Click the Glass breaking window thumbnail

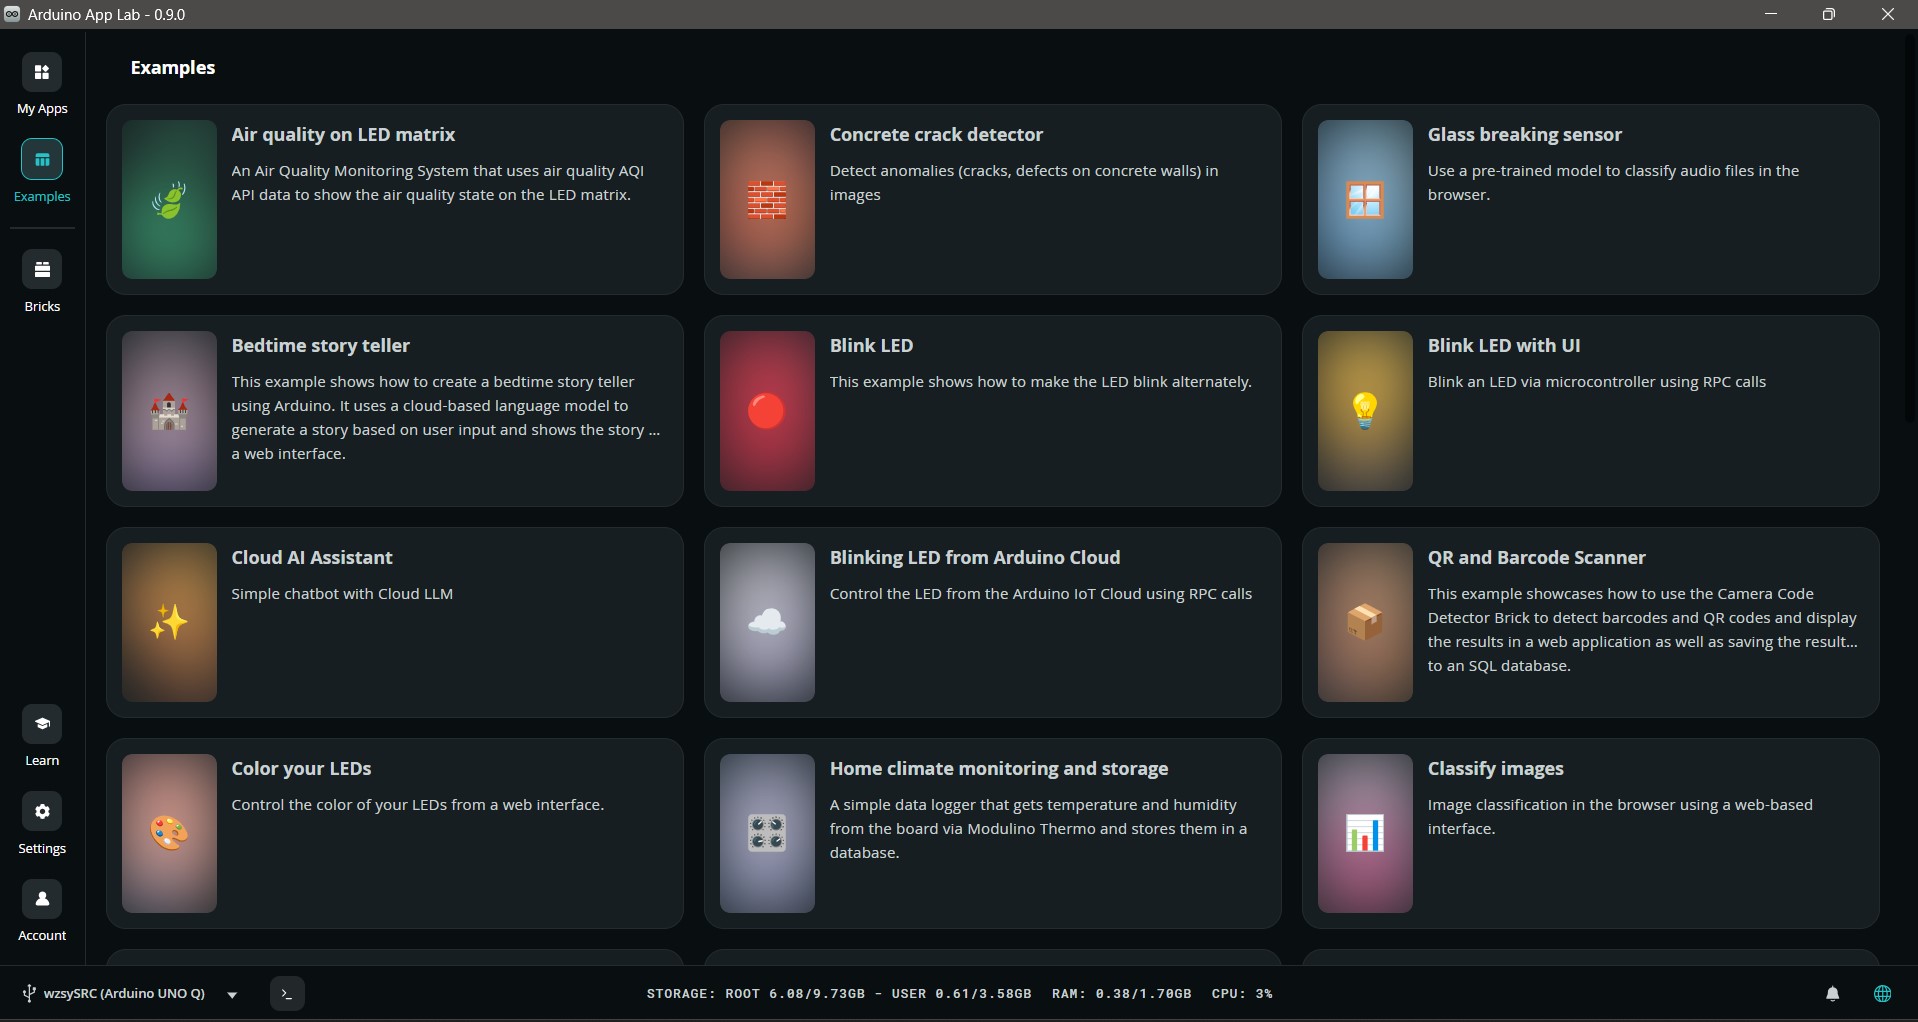[x=1365, y=200]
